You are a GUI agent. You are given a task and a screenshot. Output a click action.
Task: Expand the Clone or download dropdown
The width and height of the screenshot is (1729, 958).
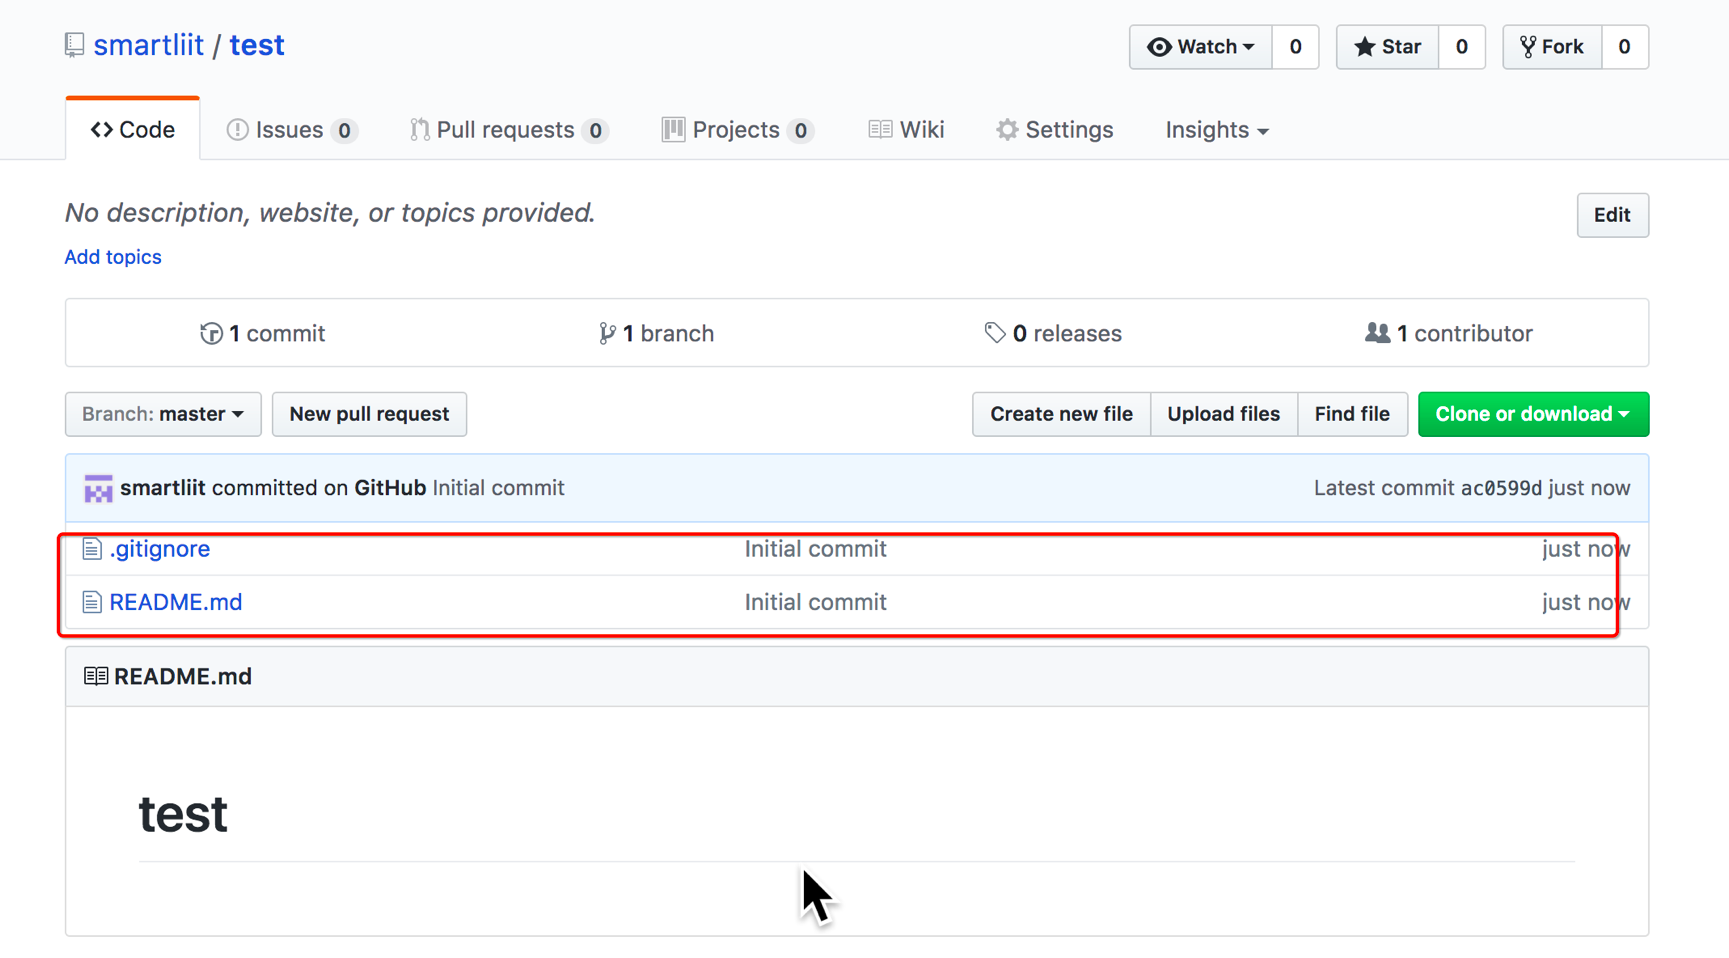tap(1533, 414)
